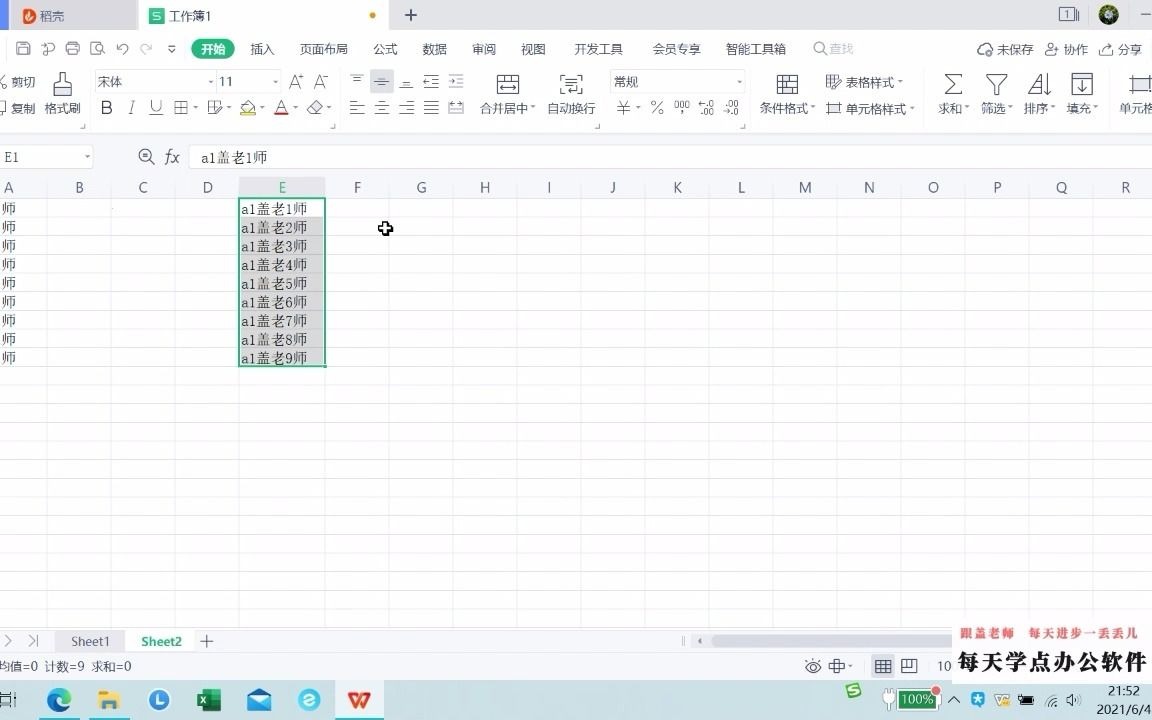The image size is (1152, 720).
Task: Click the add new sheet plus button
Action: (206, 641)
